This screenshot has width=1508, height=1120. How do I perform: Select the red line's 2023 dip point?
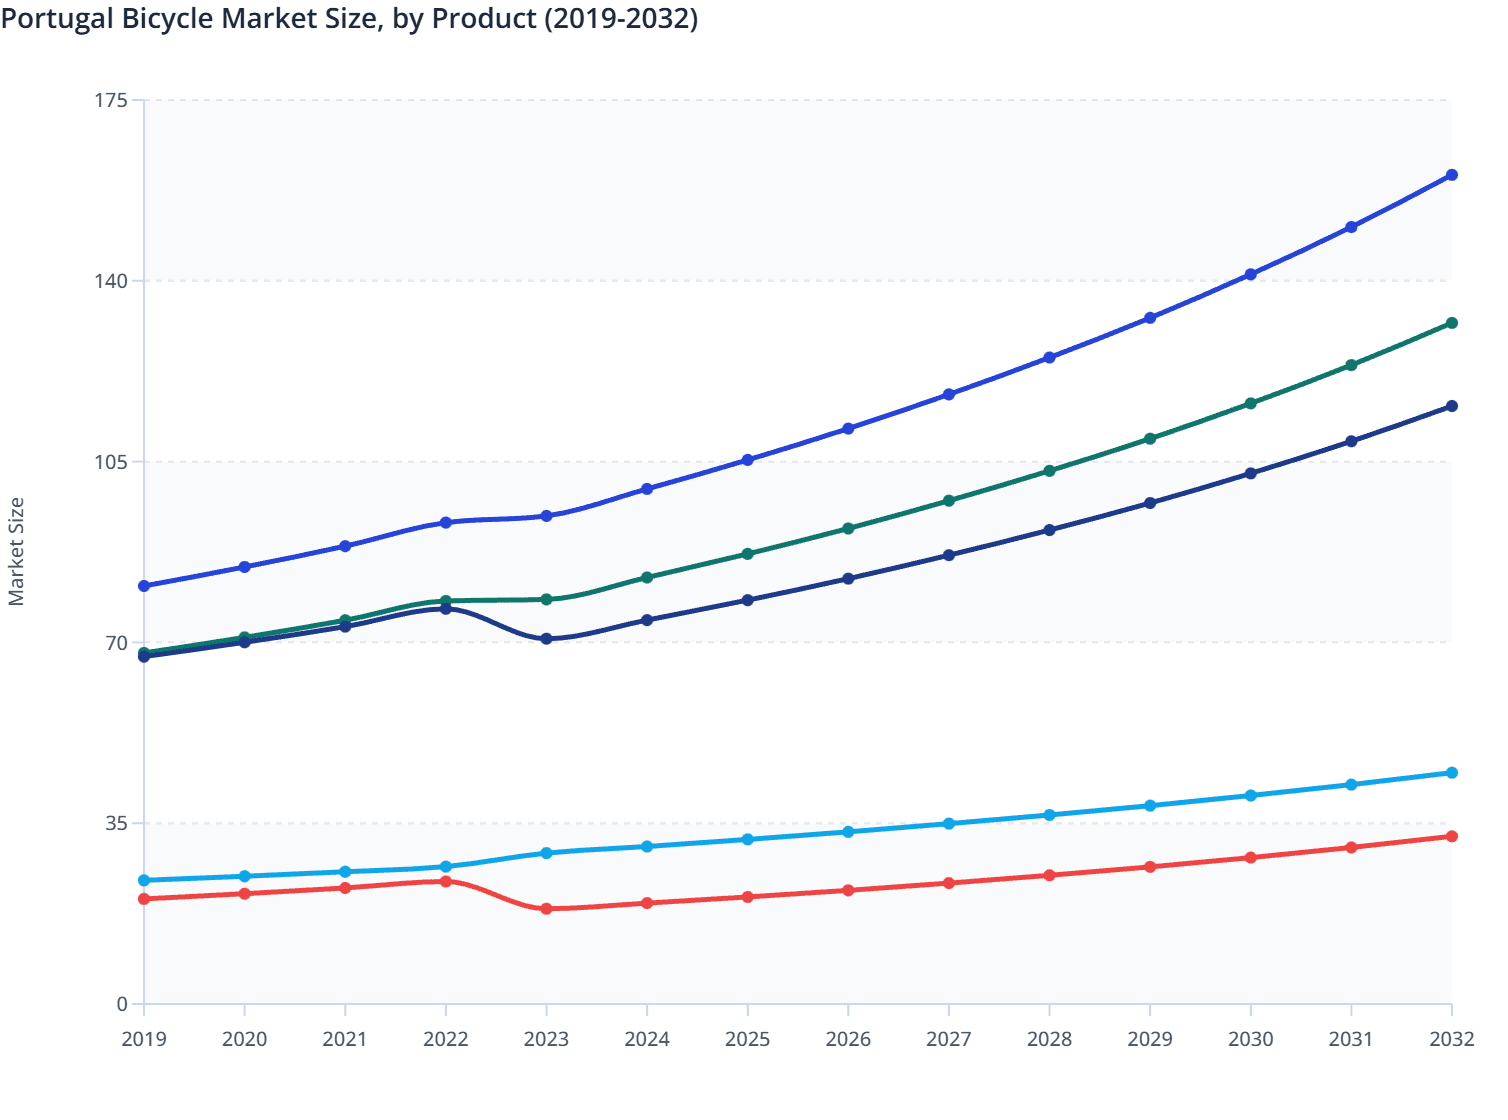(545, 910)
